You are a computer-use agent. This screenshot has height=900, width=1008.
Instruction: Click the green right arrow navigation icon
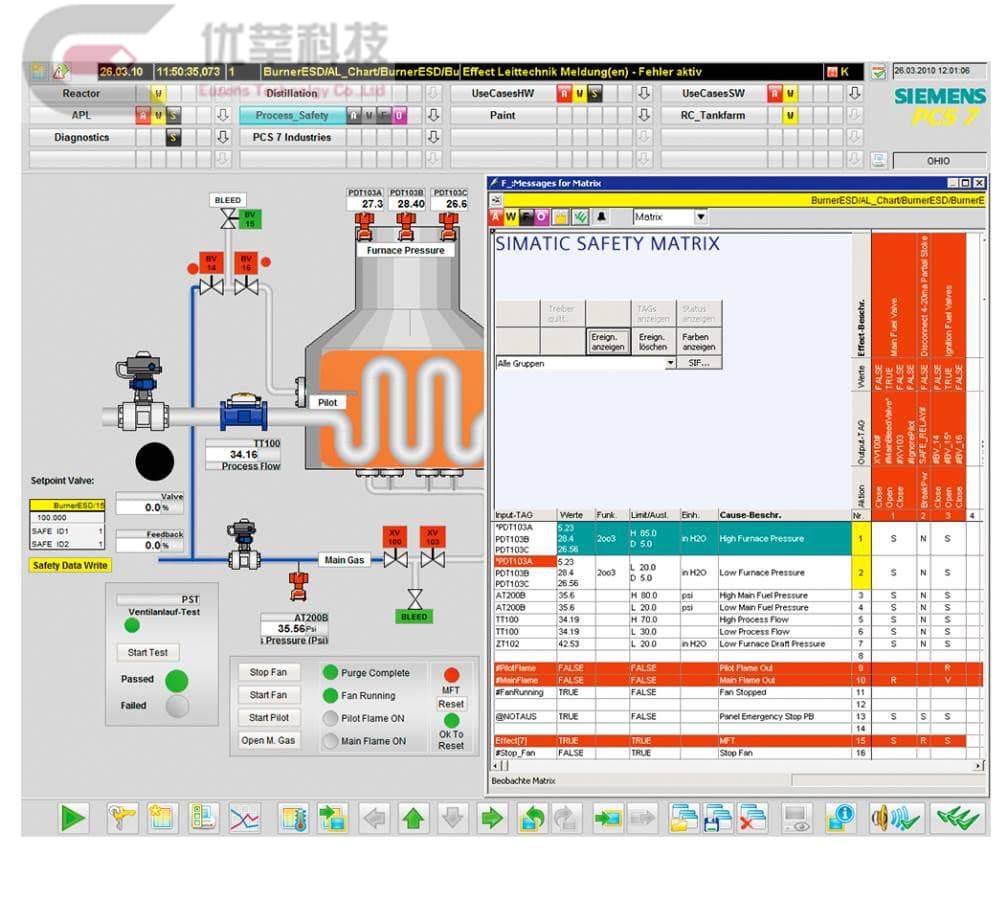(490, 819)
